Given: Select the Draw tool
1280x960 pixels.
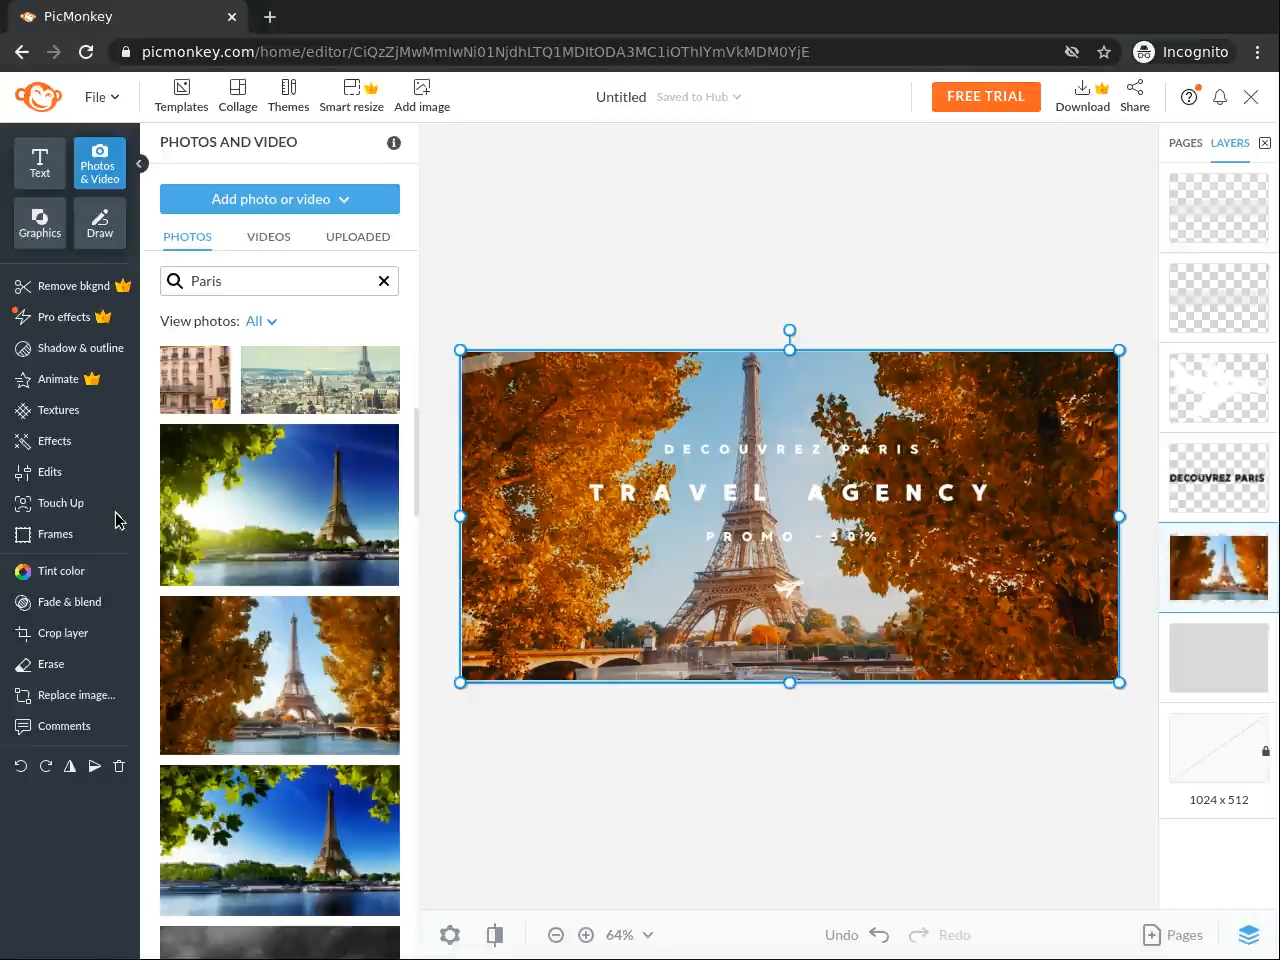Looking at the screenshot, I should 100,222.
